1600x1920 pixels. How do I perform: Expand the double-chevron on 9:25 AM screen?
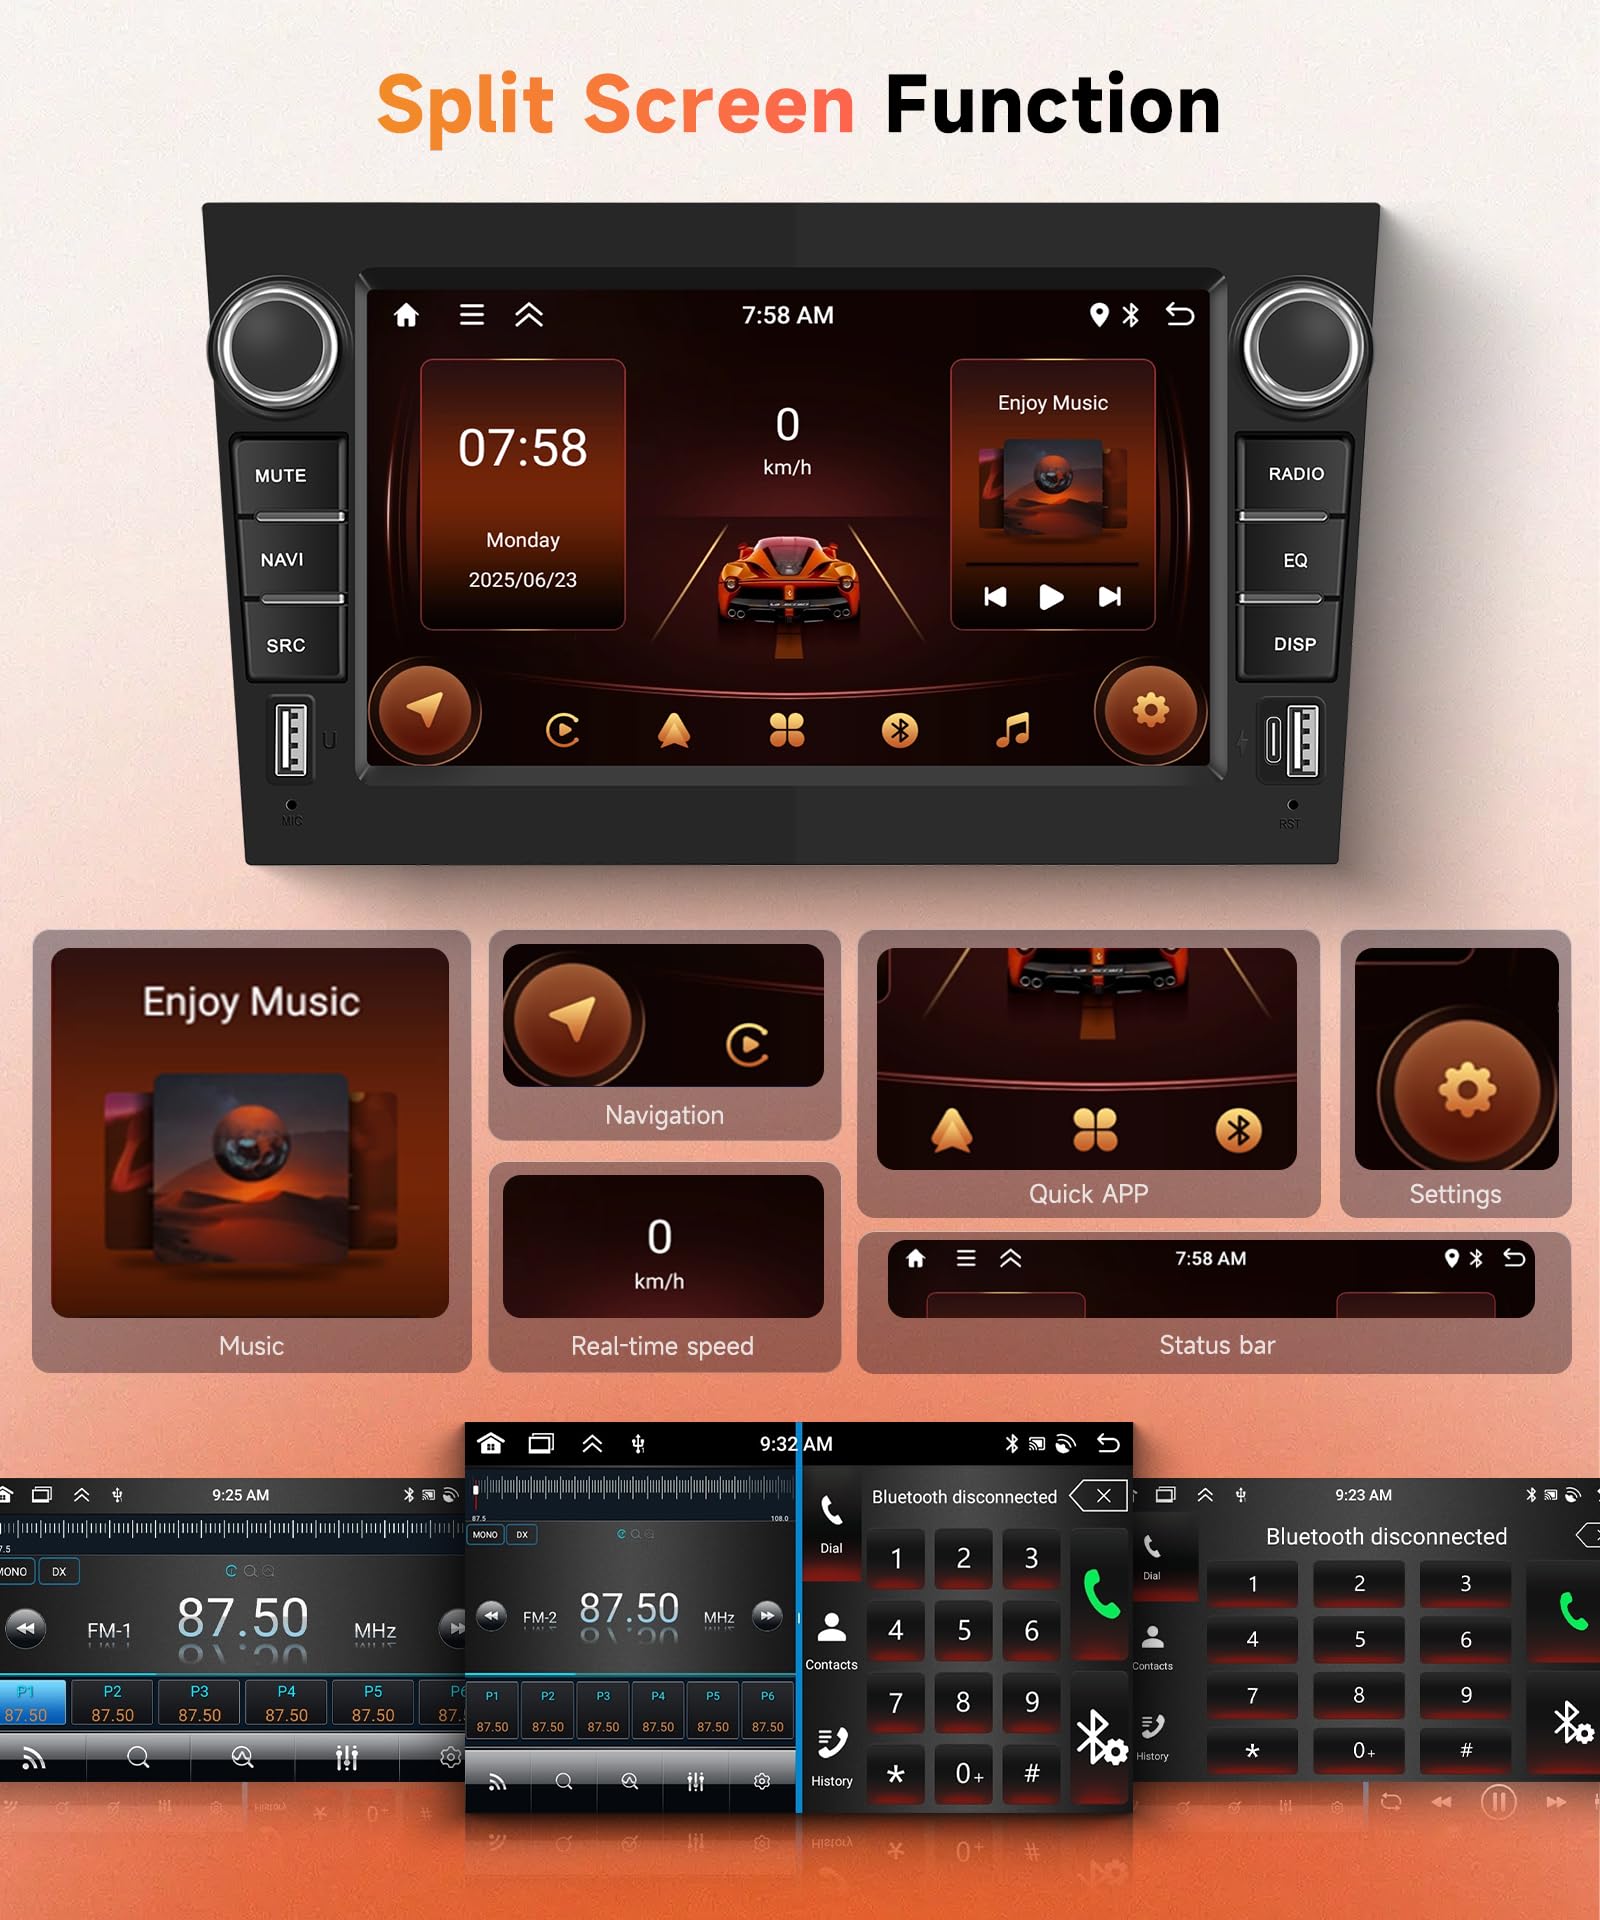[82, 1495]
